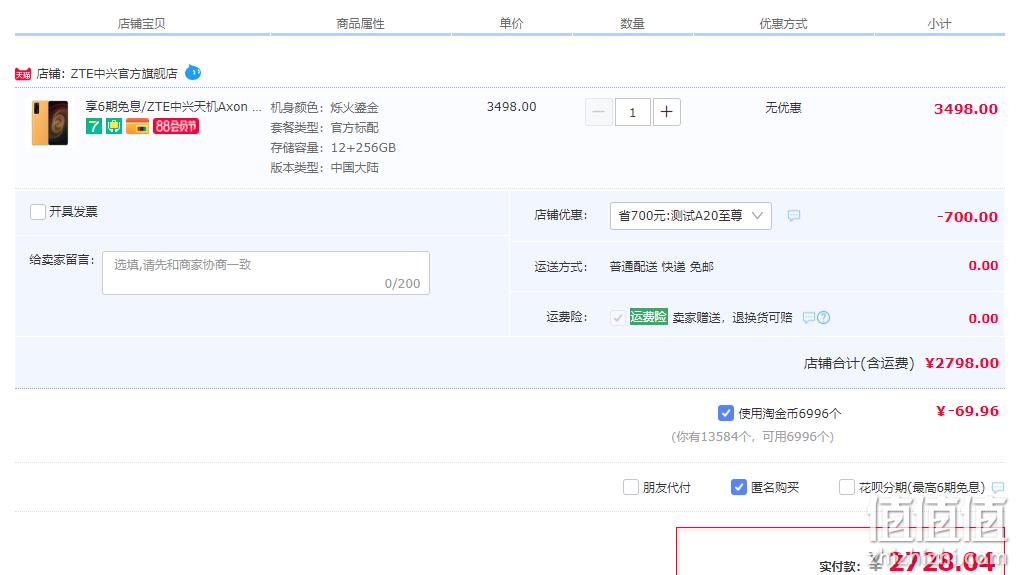This screenshot has height=575, width=1017.
Task: Click the unit price 3498.00 text
Action: coord(512,107)
